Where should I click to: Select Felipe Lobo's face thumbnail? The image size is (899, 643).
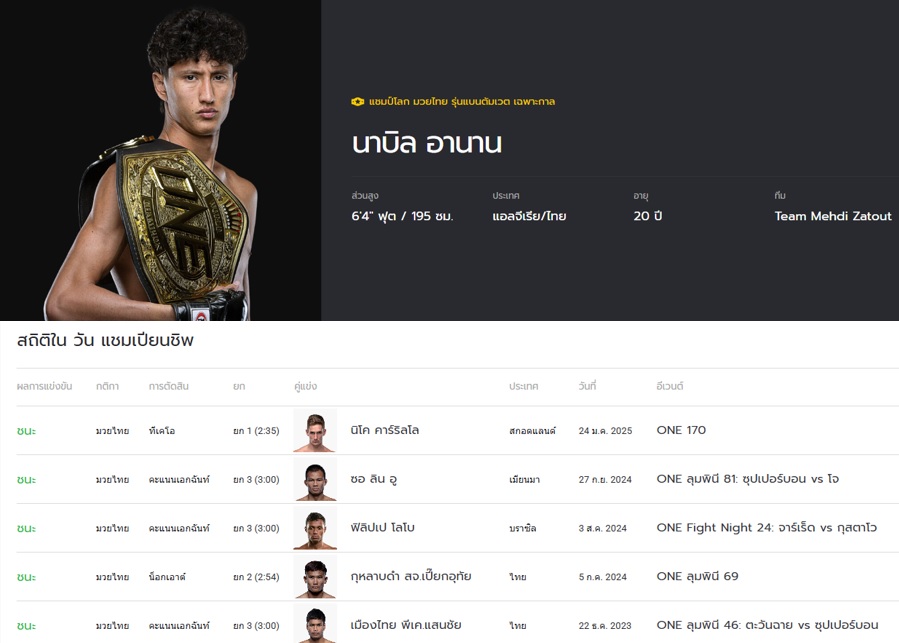pyautogui.click(x=315, y=528)
